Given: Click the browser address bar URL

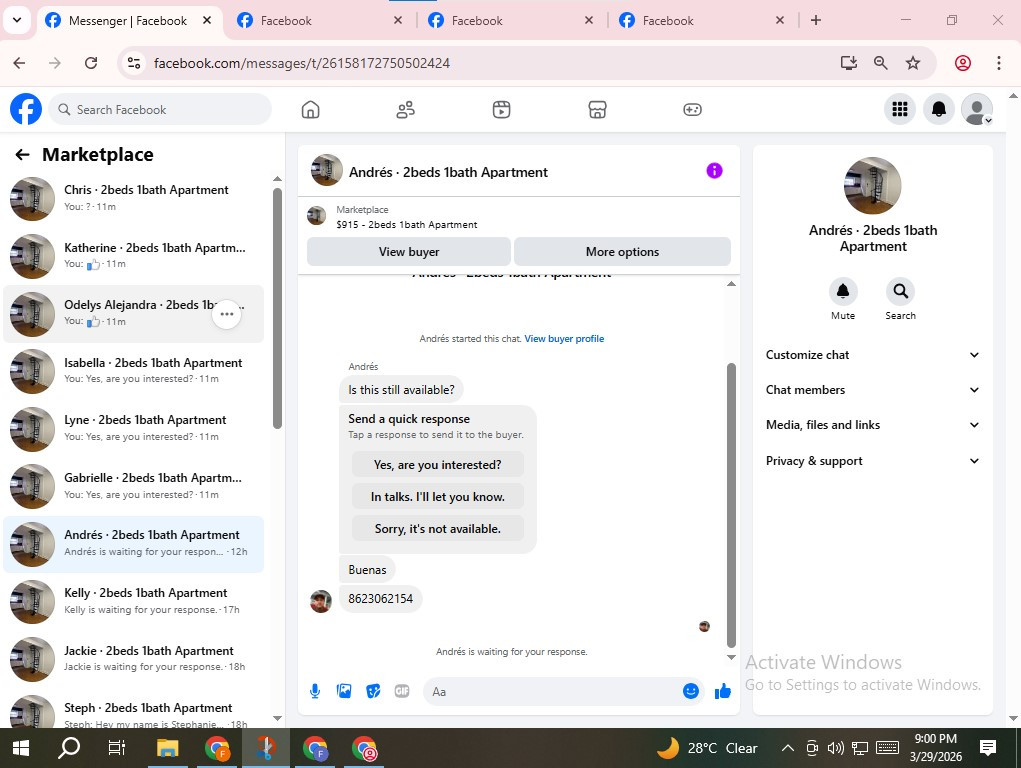Looking at the screenshot, I should (301, 63).
